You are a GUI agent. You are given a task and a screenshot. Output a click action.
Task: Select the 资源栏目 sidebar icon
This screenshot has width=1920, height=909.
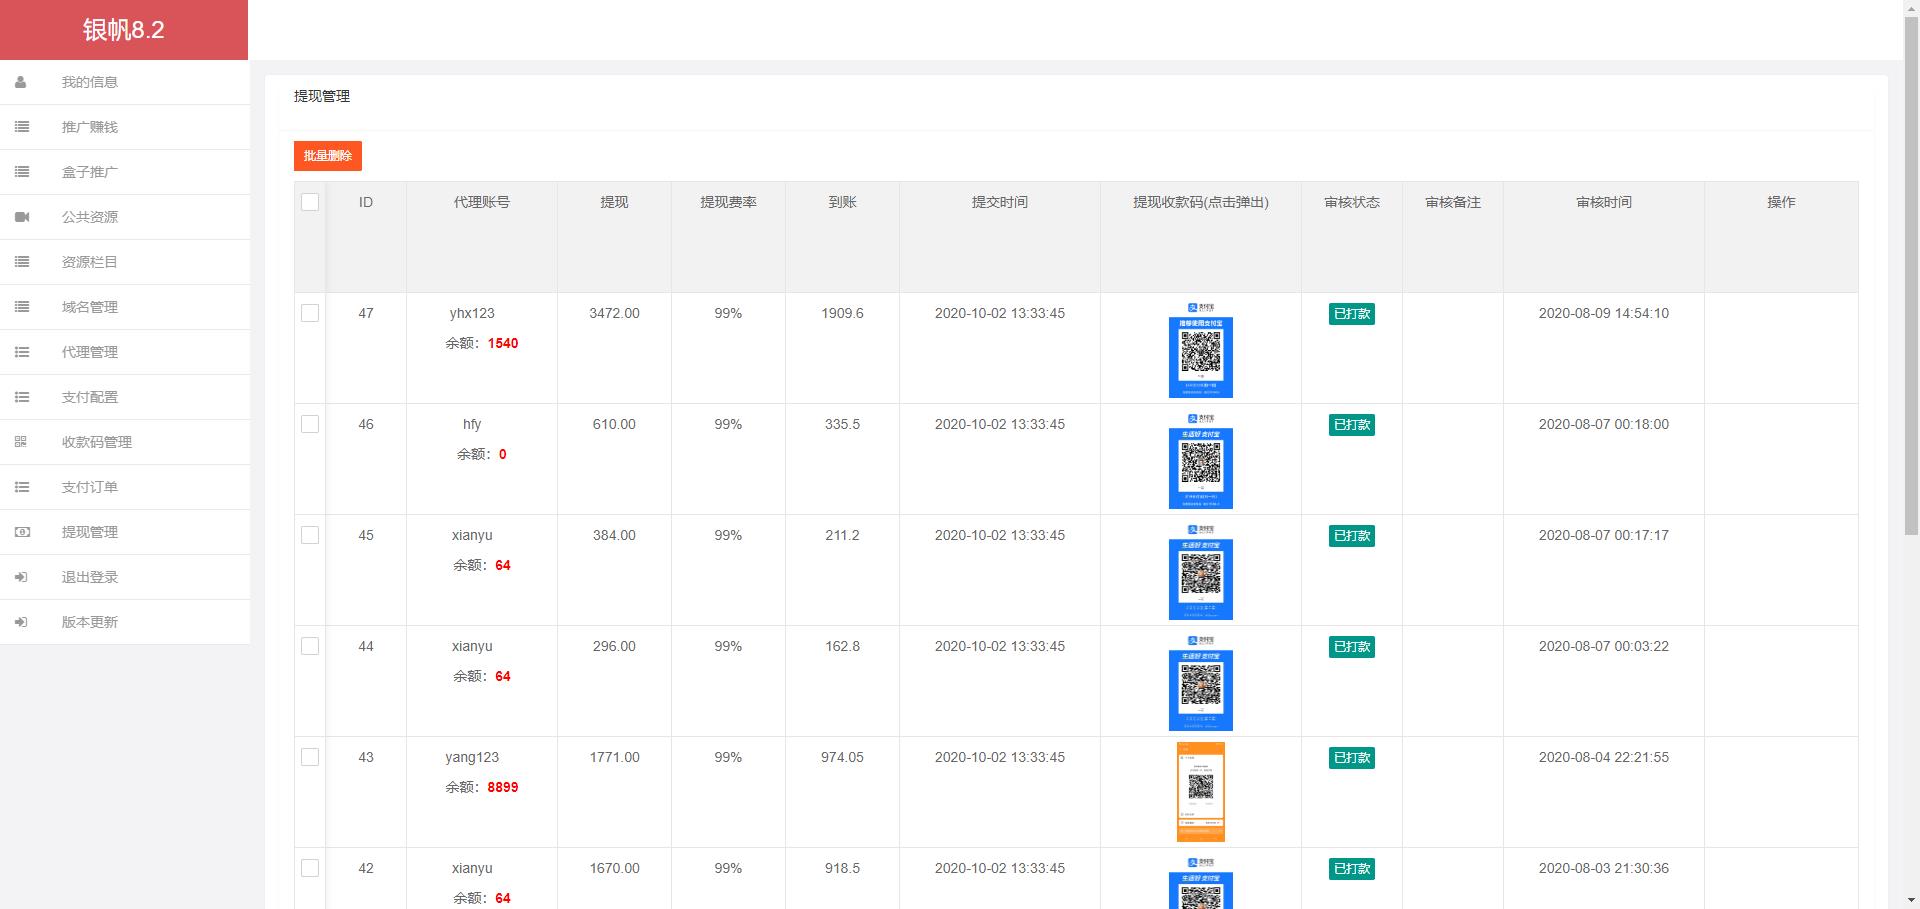pos(21,262)
